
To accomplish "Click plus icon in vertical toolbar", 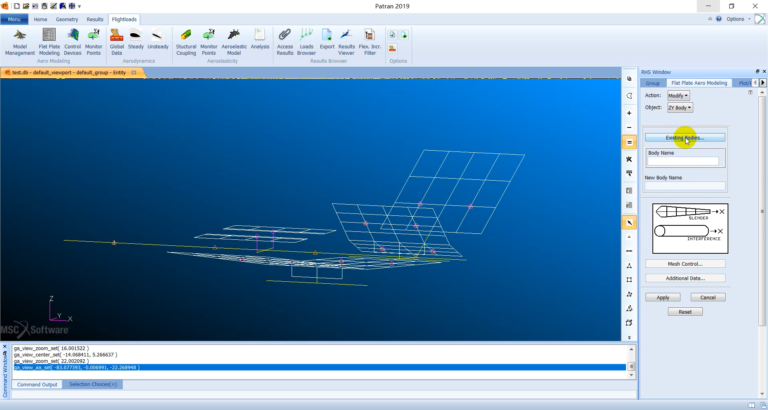I will 629,113.
